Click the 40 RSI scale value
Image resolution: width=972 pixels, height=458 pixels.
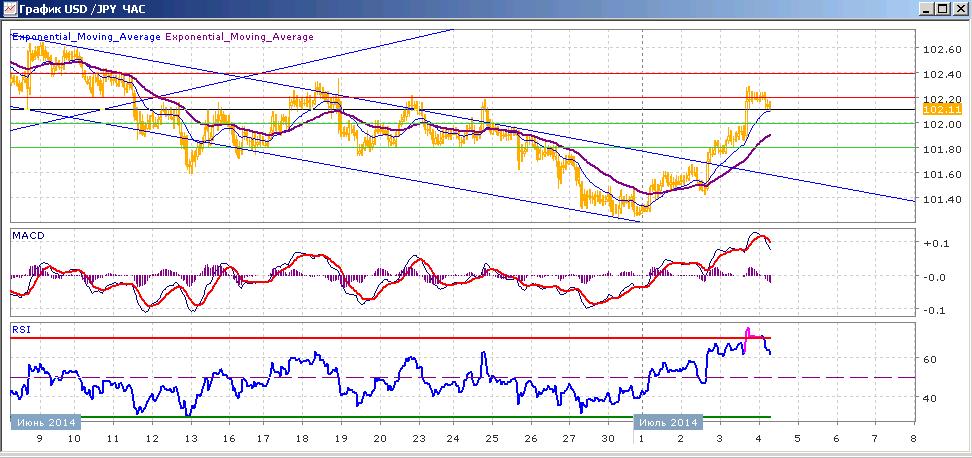(930, 398)
